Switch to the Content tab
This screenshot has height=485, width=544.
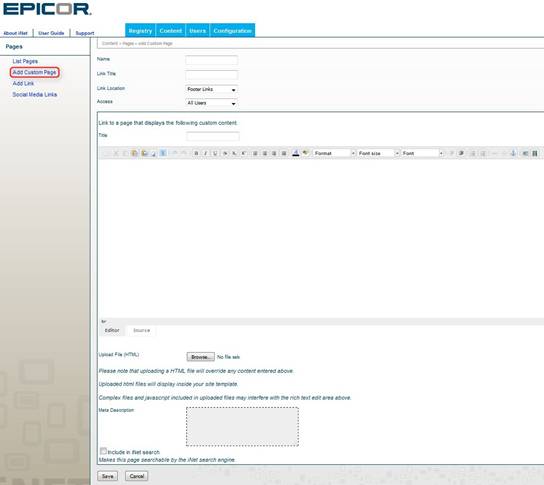click(171, 31)
